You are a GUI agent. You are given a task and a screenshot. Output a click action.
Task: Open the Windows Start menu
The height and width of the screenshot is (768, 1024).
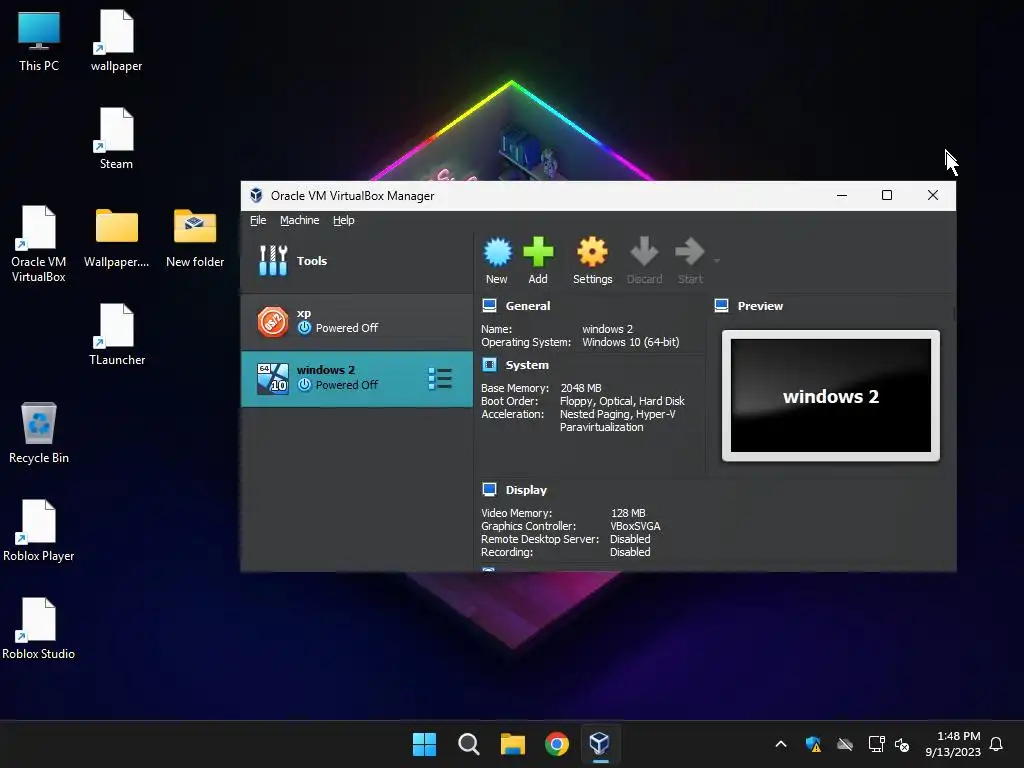424,744
